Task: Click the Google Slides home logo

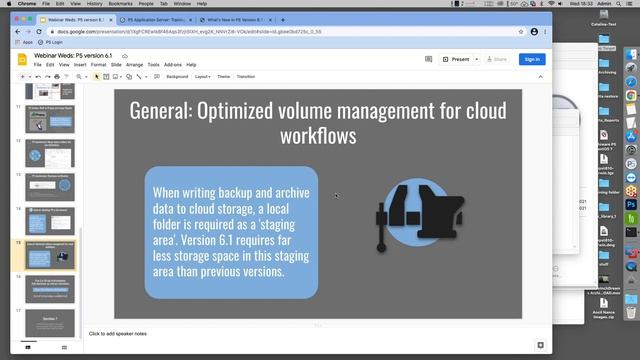Action: (22, 60)
